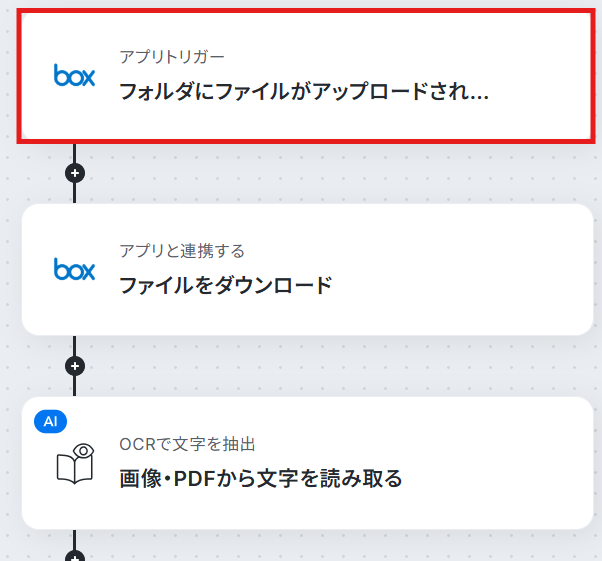This screenshot has width=602, height=561.
Task: Click the アプリトリガー label
Action: [172, 57]
